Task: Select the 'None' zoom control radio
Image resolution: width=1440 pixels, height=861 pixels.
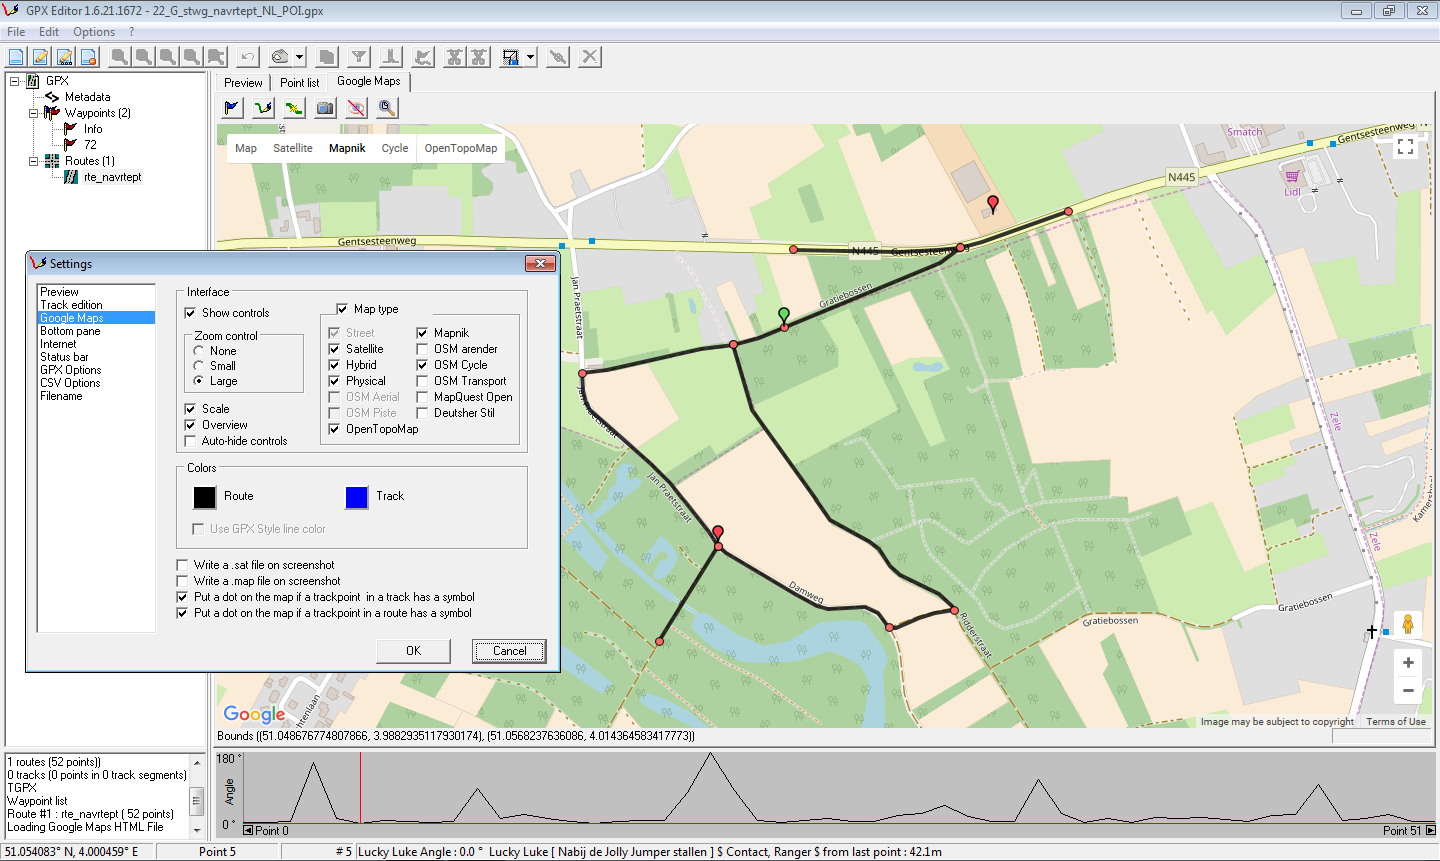Action: click(x=199, y=351)
